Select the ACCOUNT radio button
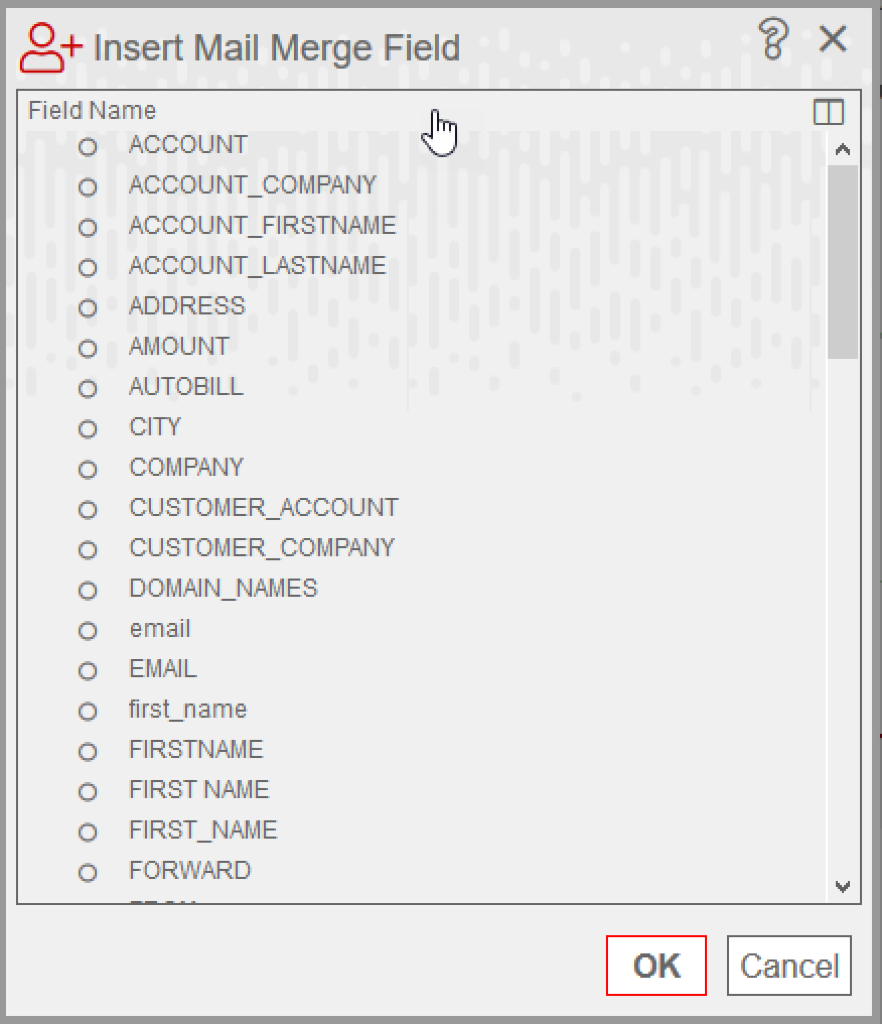The height and width of the screenshot is (1024, 882). [87, 146]
